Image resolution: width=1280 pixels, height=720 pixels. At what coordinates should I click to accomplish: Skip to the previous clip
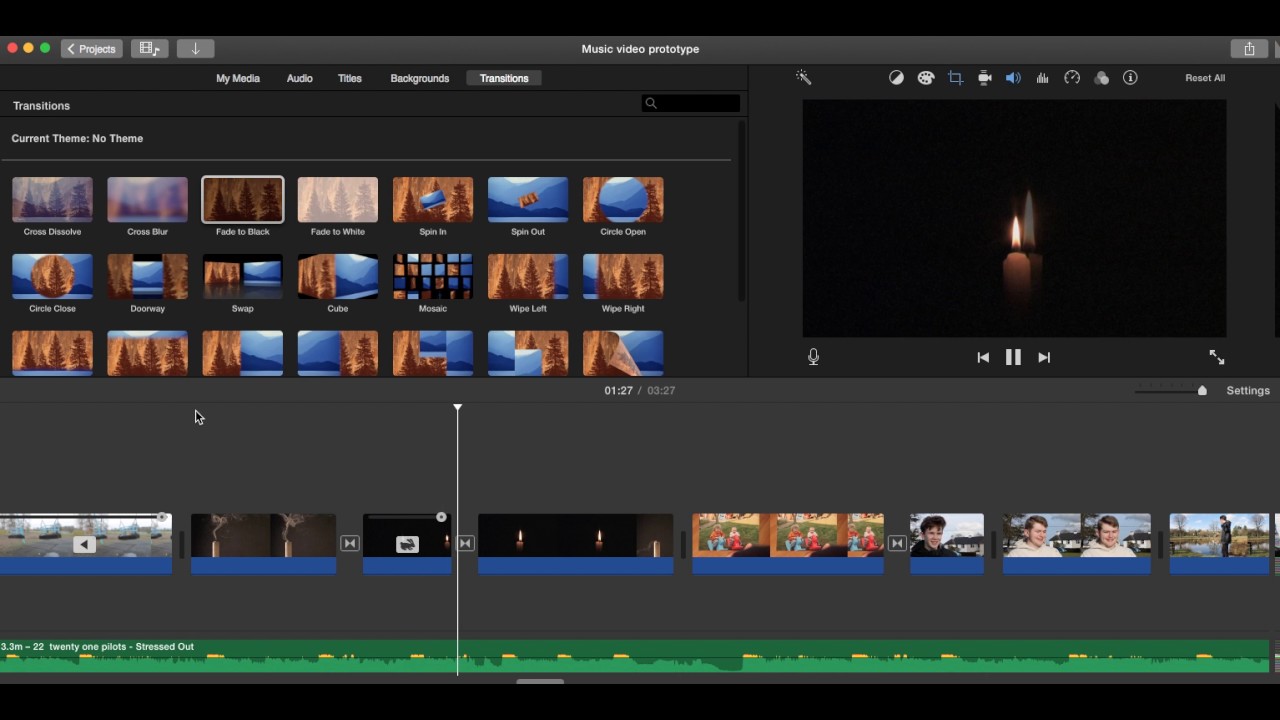click(983, 357)
